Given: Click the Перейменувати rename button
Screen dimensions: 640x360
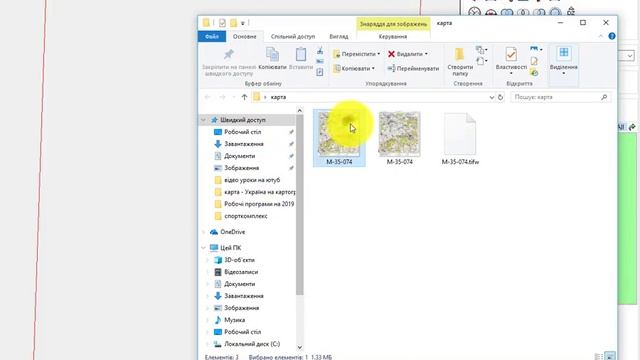Looking at the screenshot, I should pos(413,69).
